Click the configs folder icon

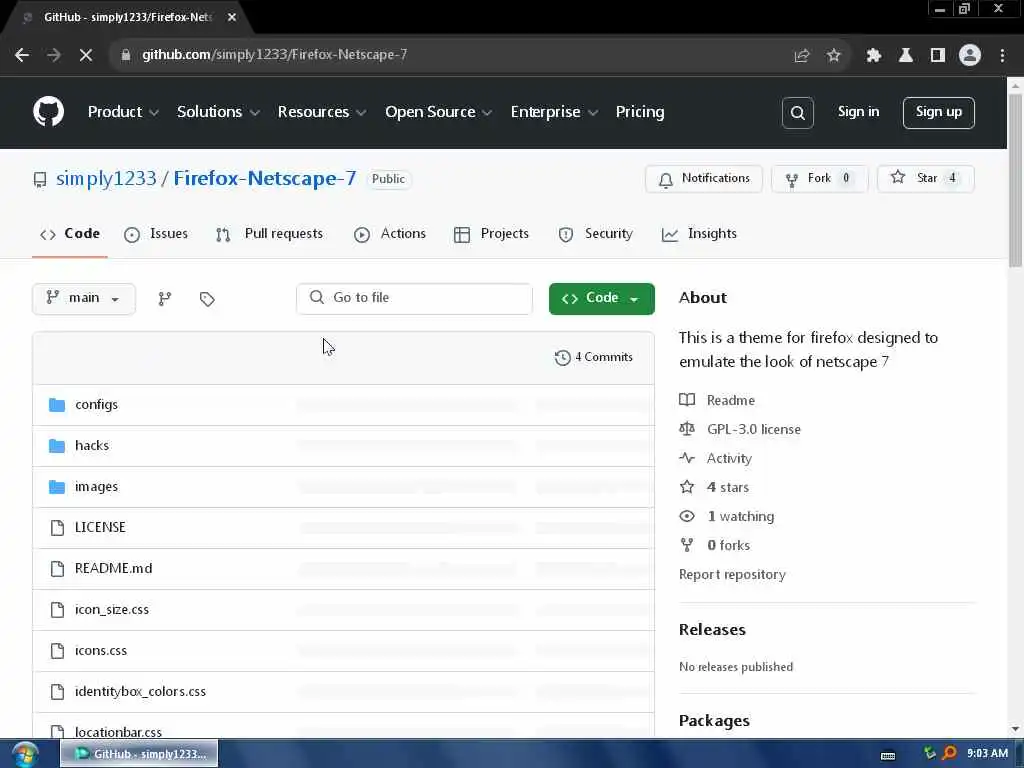[x=57, y=405]
